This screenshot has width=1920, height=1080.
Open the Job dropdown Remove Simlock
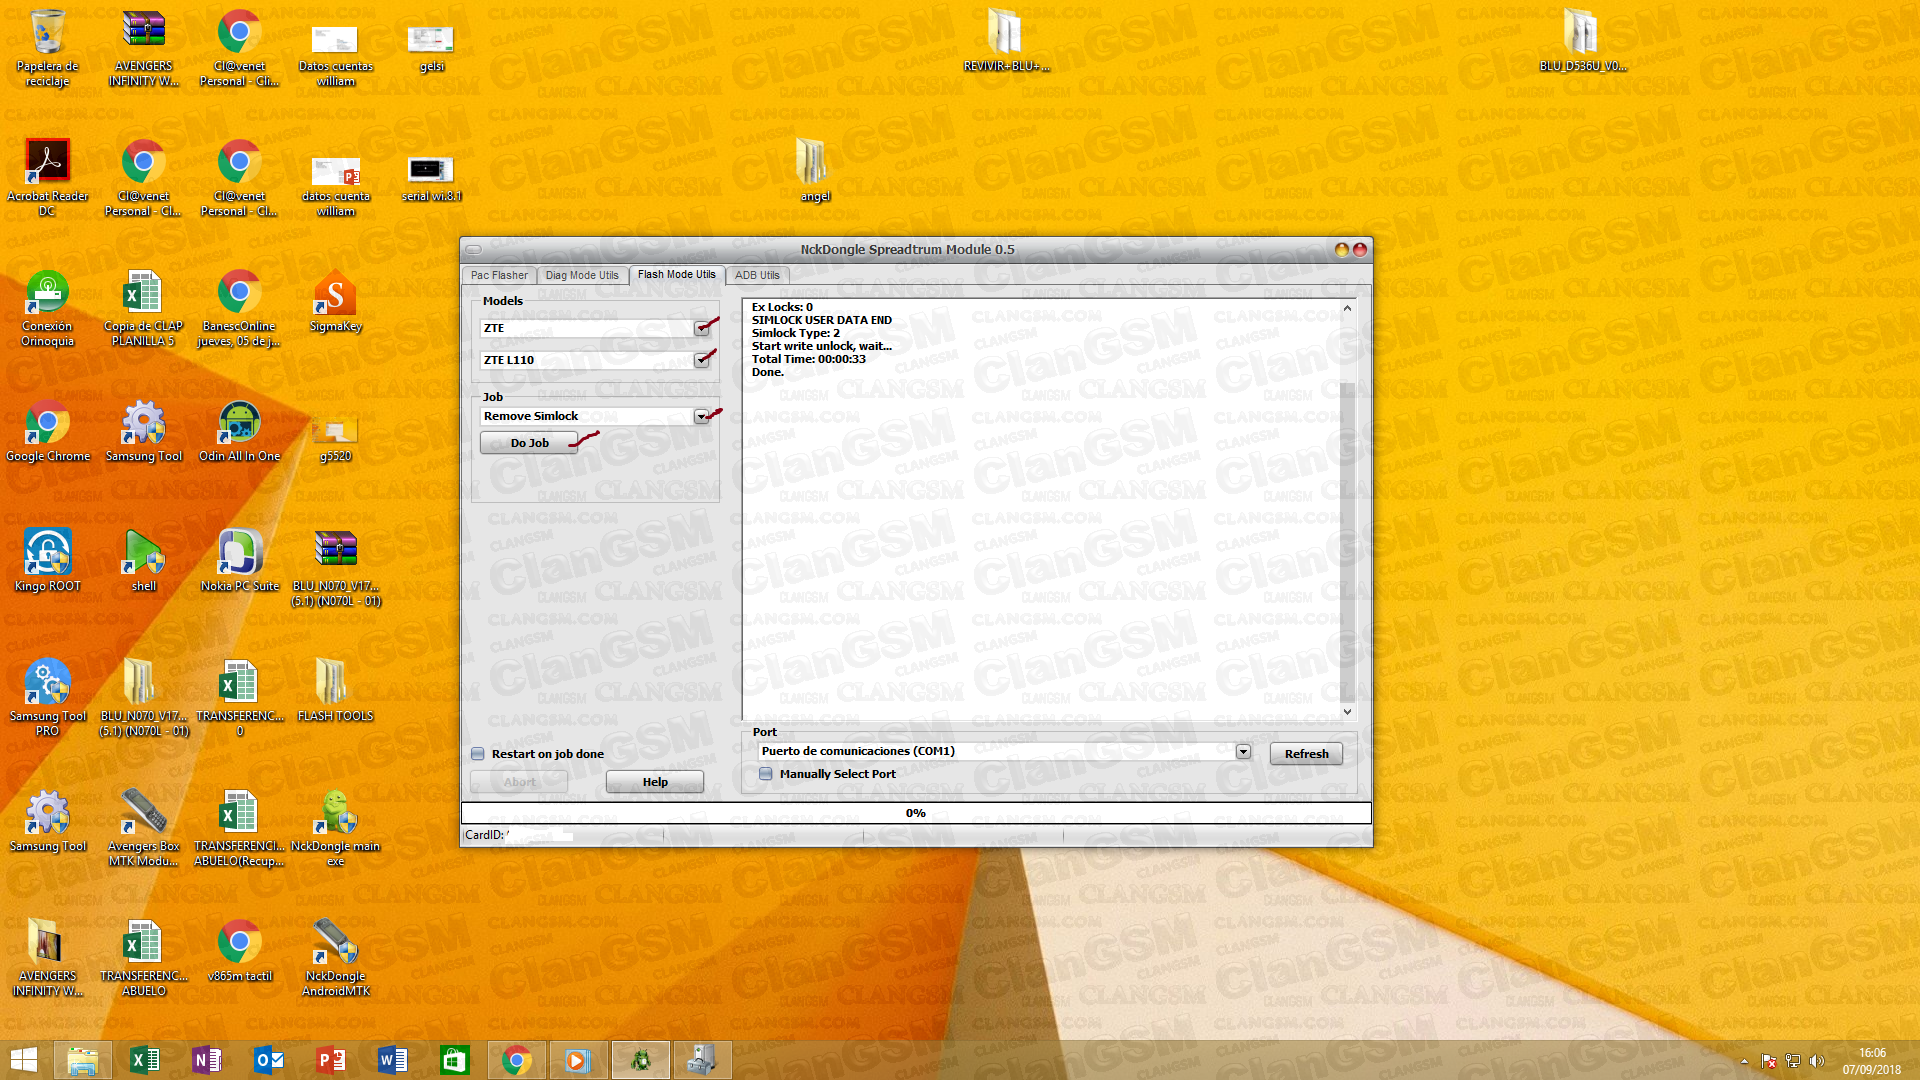coord(701,416)
